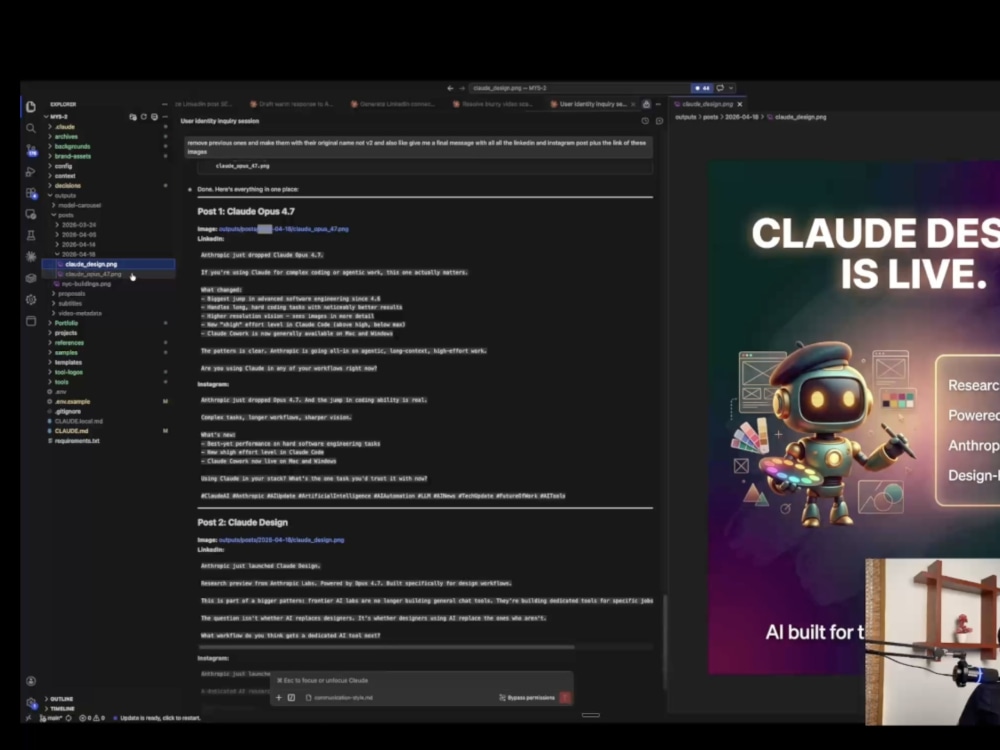Open requirements.txt in Explorer
Image resolution: width=1000 pixels, height=750 pixels.
[x=108, y=441]
